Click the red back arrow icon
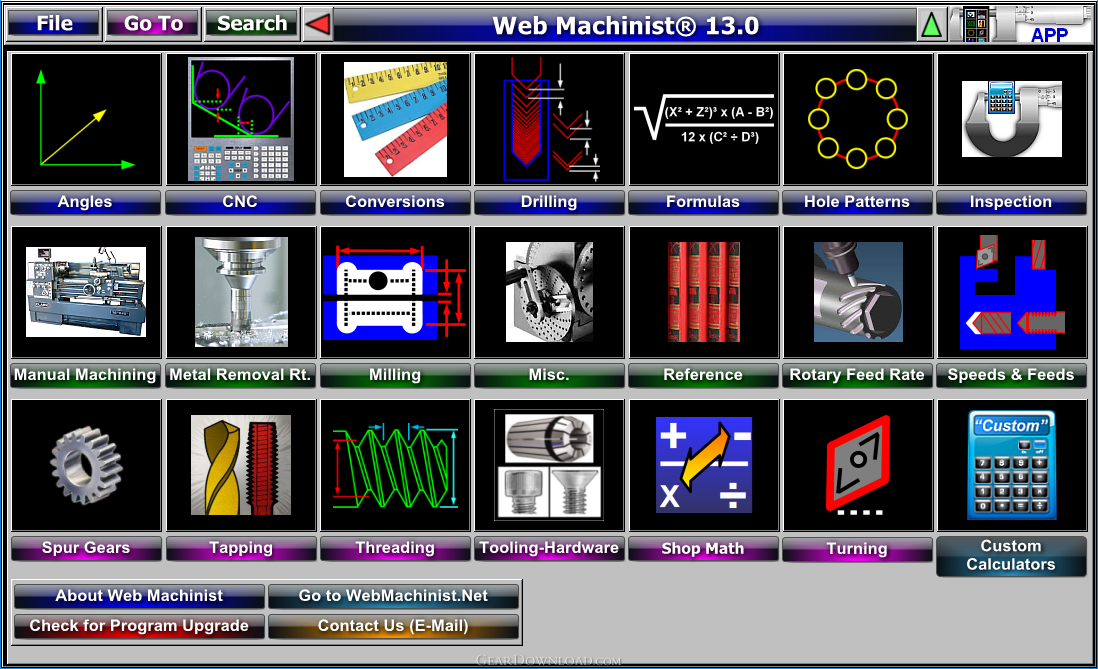The width and height of the screenshot is (1098, 669). click(319, 25)
